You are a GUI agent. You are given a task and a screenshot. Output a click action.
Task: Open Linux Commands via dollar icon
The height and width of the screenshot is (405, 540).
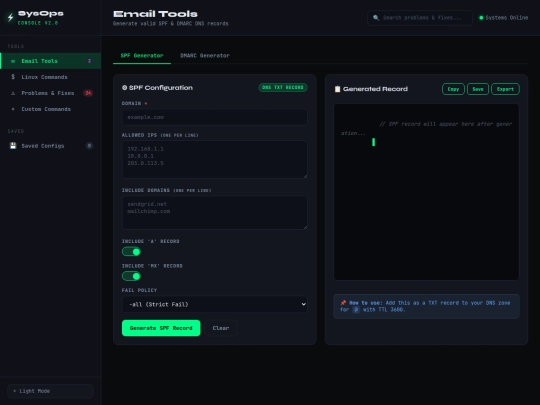[x=13, y=77]
